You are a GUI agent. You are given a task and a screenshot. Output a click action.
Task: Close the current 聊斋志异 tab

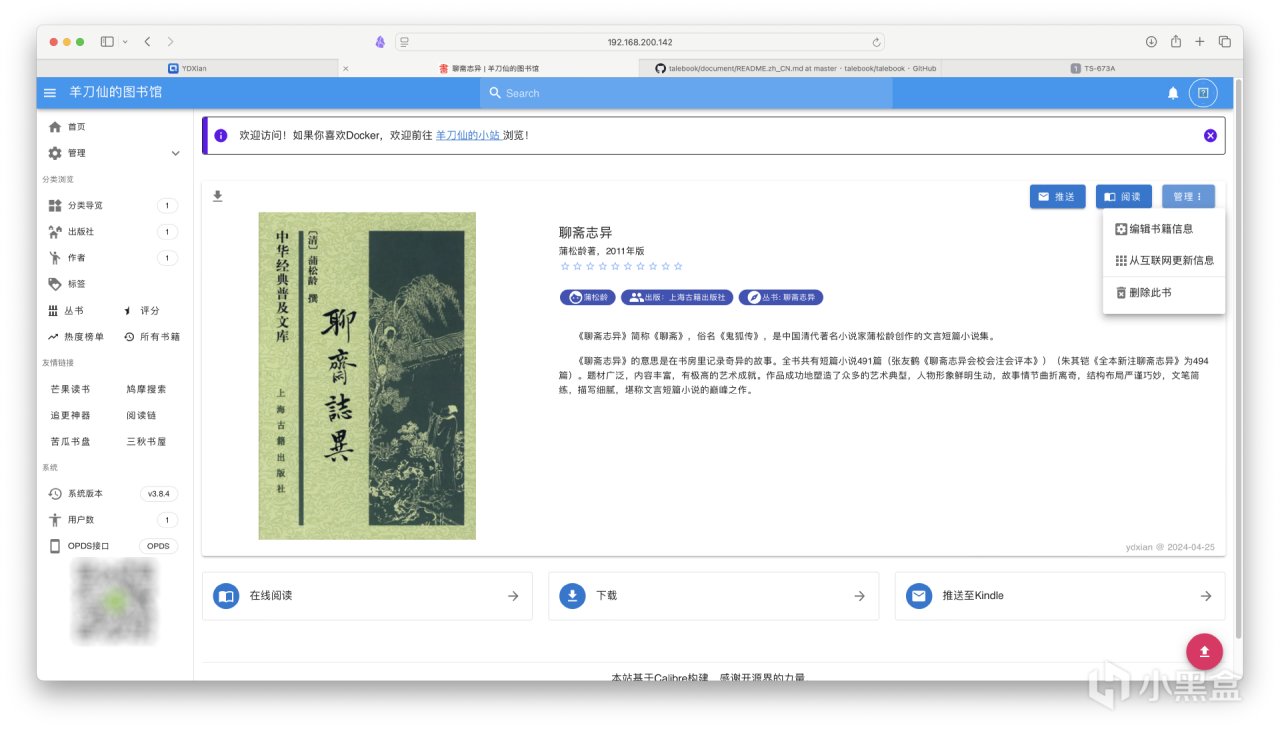point(346,69)
